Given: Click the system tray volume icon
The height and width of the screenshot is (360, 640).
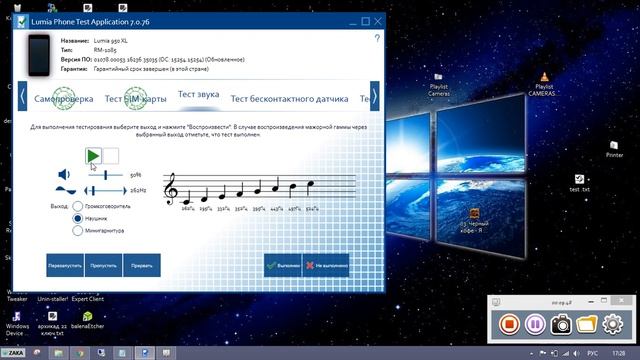Looking at the screenshot, I should [x=576, y=353].
